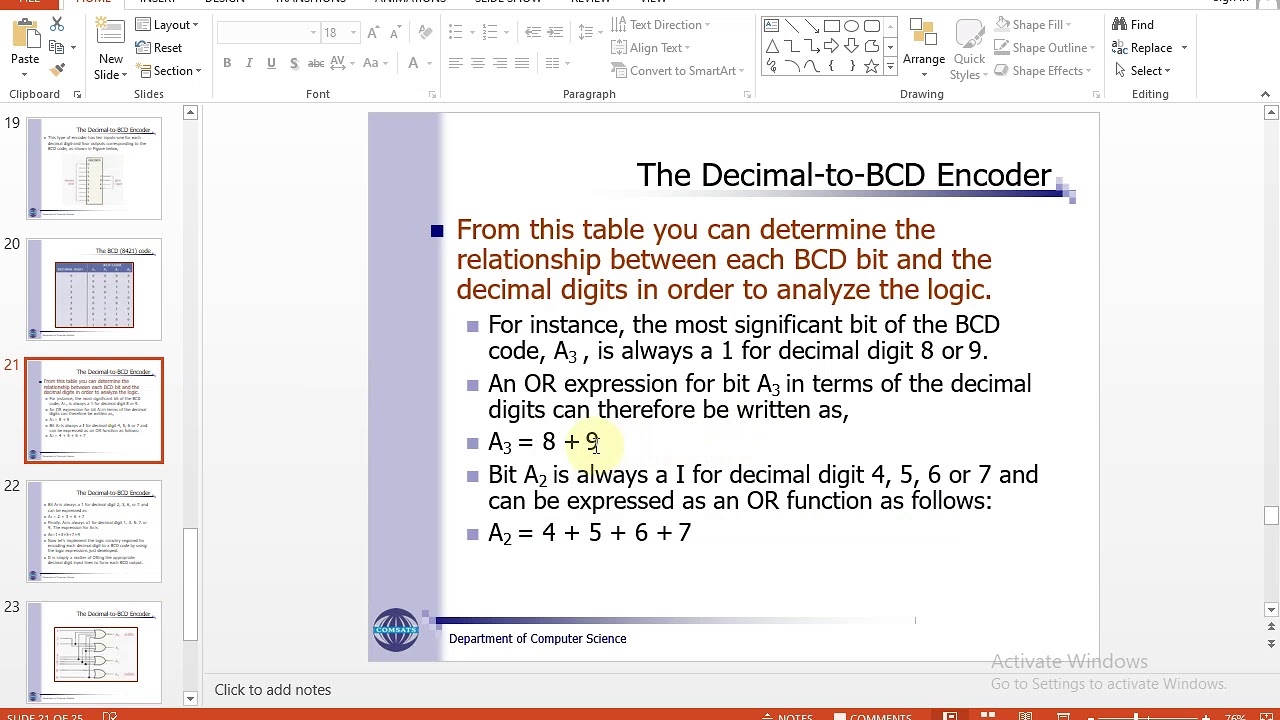
Task: Open Font dialog launcher
Action: (432, 95)
